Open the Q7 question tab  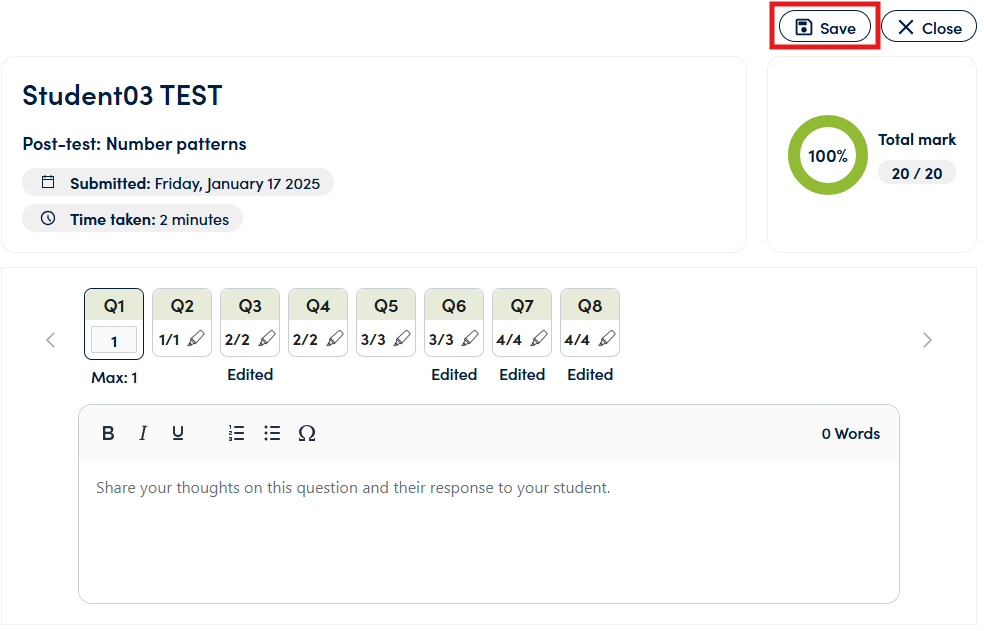521,305
